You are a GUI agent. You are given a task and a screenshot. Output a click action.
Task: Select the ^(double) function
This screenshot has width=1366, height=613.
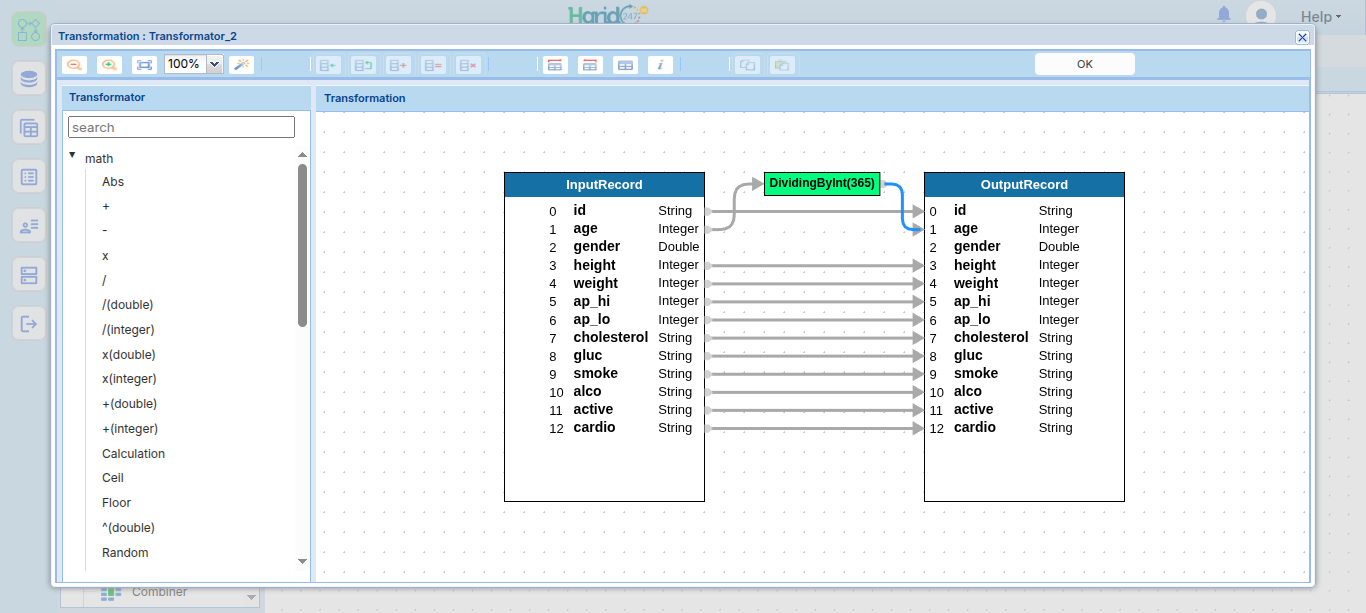[x=129, y=528]
